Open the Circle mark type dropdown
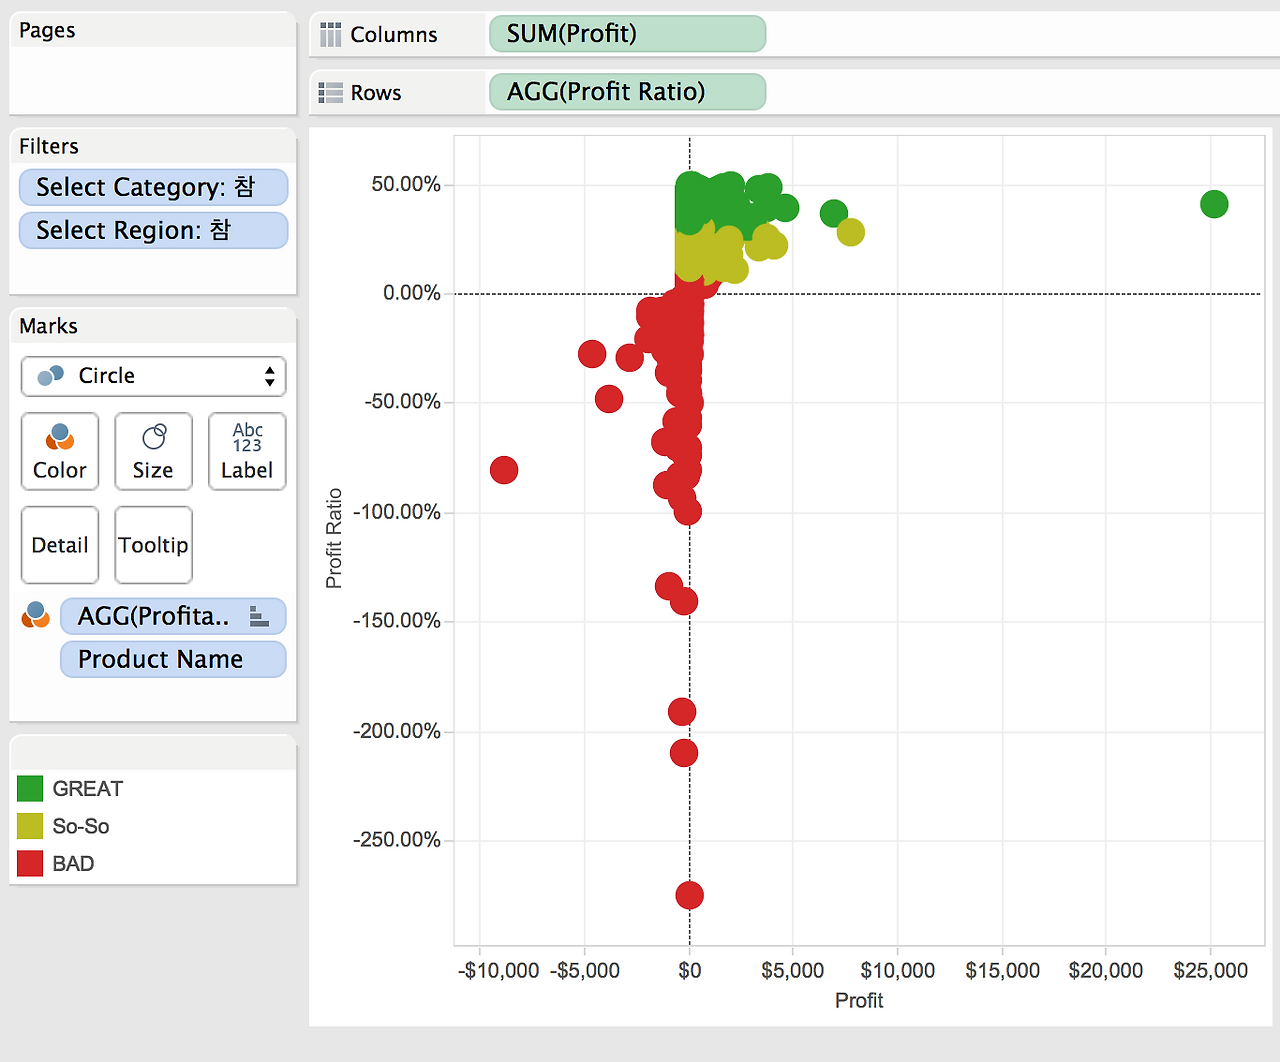Screen dimensions: 1280x1062 pyautogui.click(x=153, y=376)
